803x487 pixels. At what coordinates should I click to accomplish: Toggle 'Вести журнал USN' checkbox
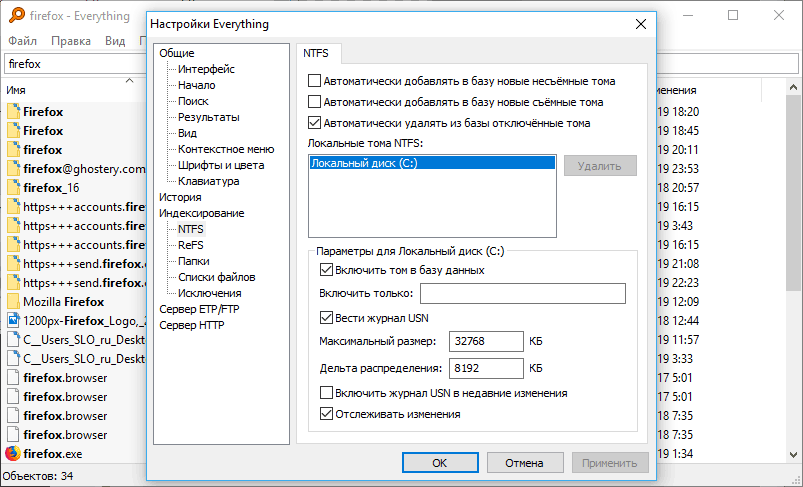pyautogui.click(x=326, y=318)
